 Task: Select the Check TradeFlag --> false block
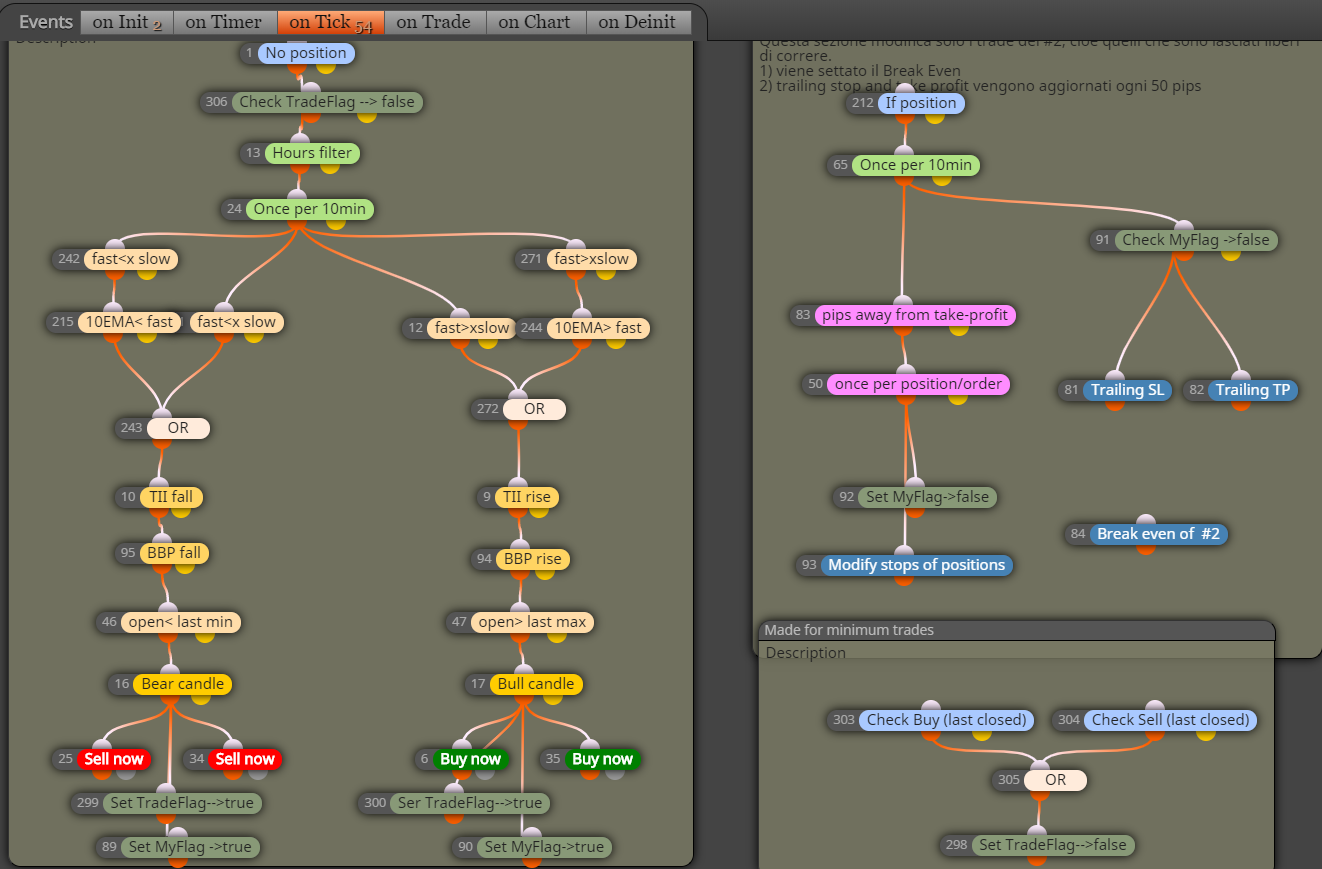[327, 102]
